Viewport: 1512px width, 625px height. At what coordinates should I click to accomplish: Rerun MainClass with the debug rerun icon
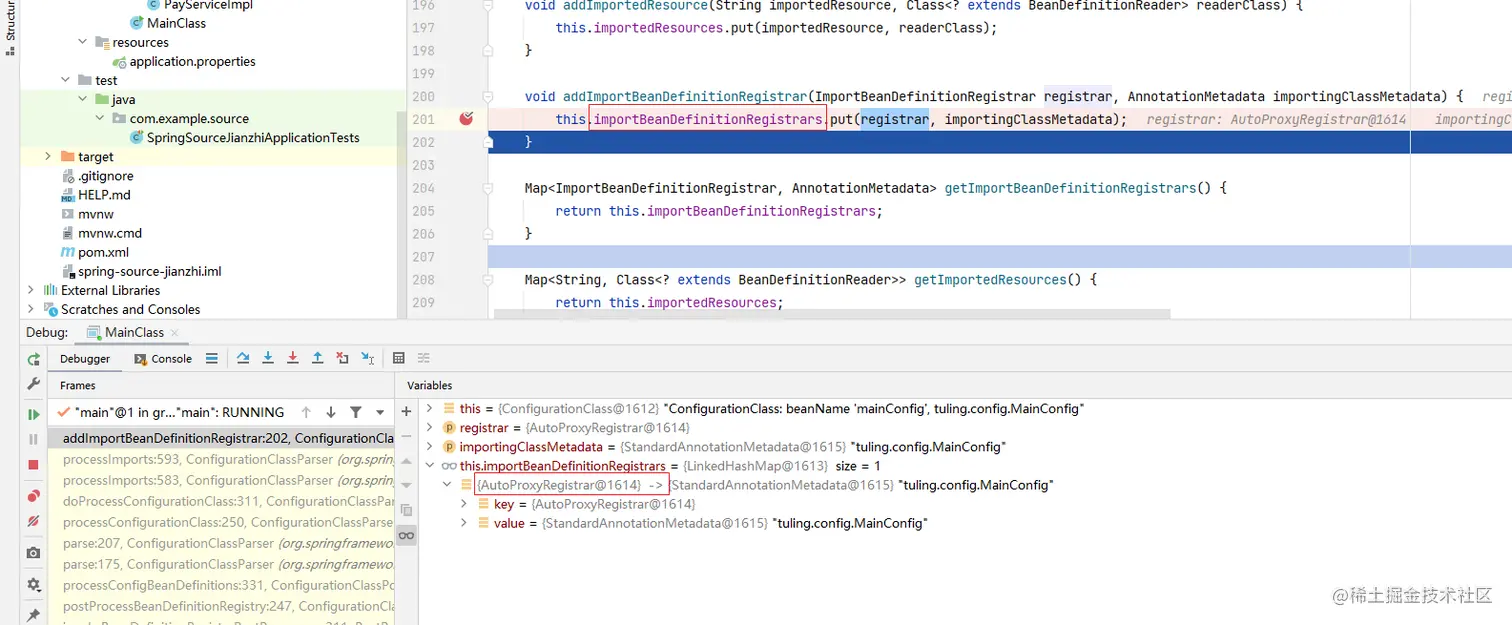pyautogui.click(x=34, y=359)
